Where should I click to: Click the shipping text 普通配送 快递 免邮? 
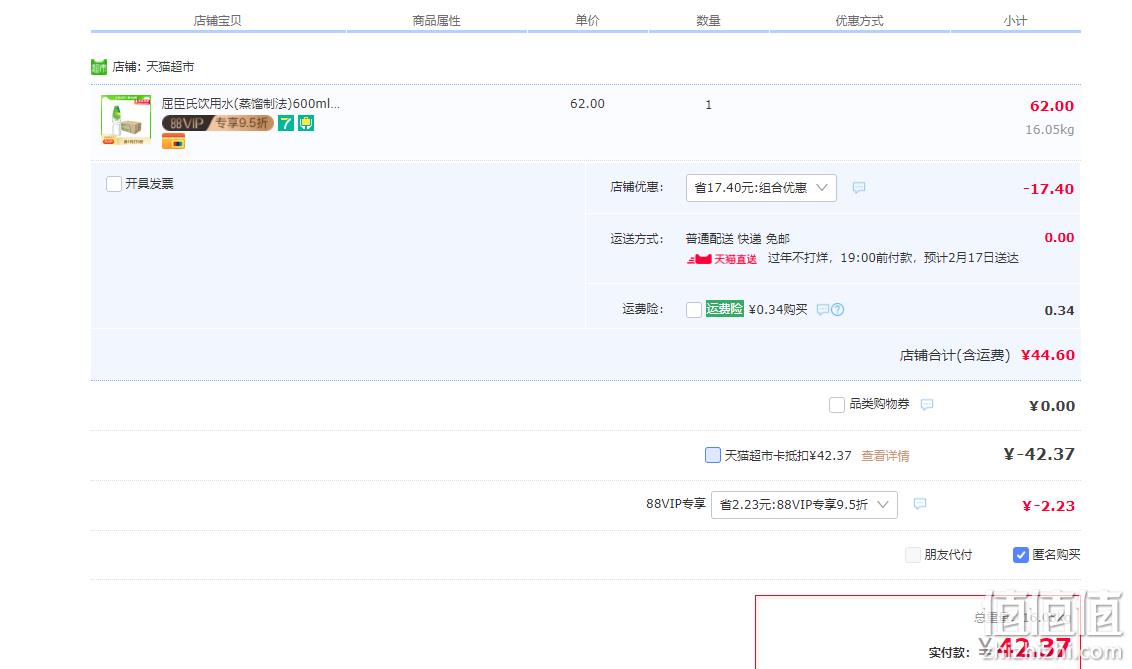coord(738,239)
